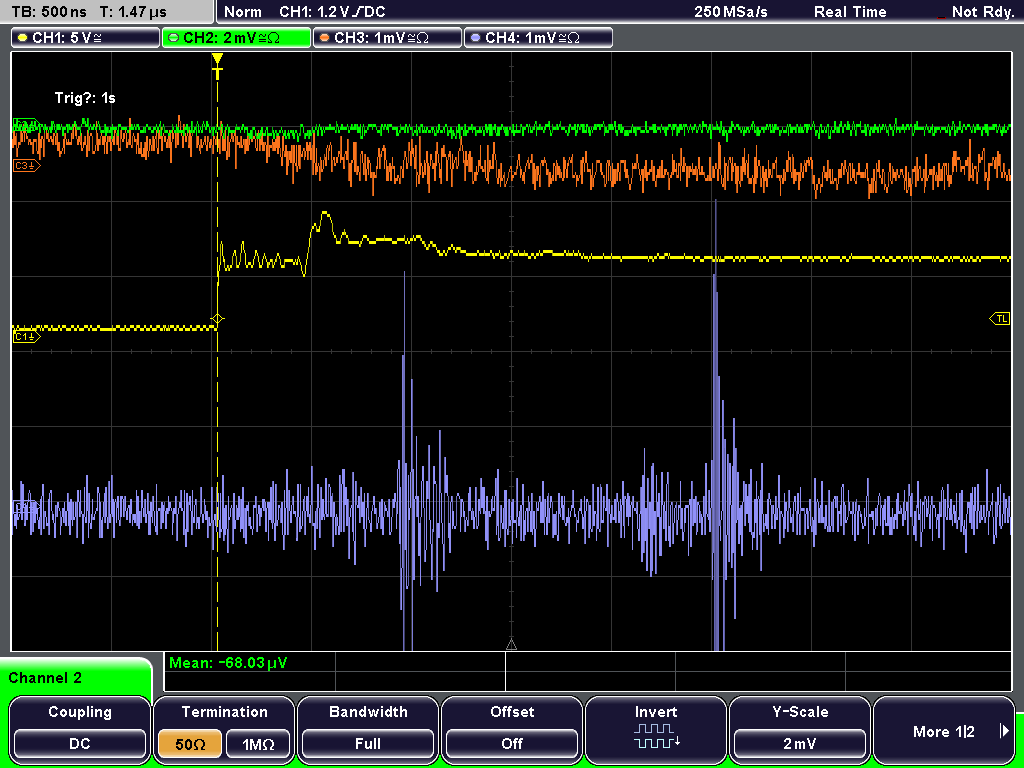Click the C1 ground level marker
1024x768 pixels.
pyautogui.click(x=26, y=336)
